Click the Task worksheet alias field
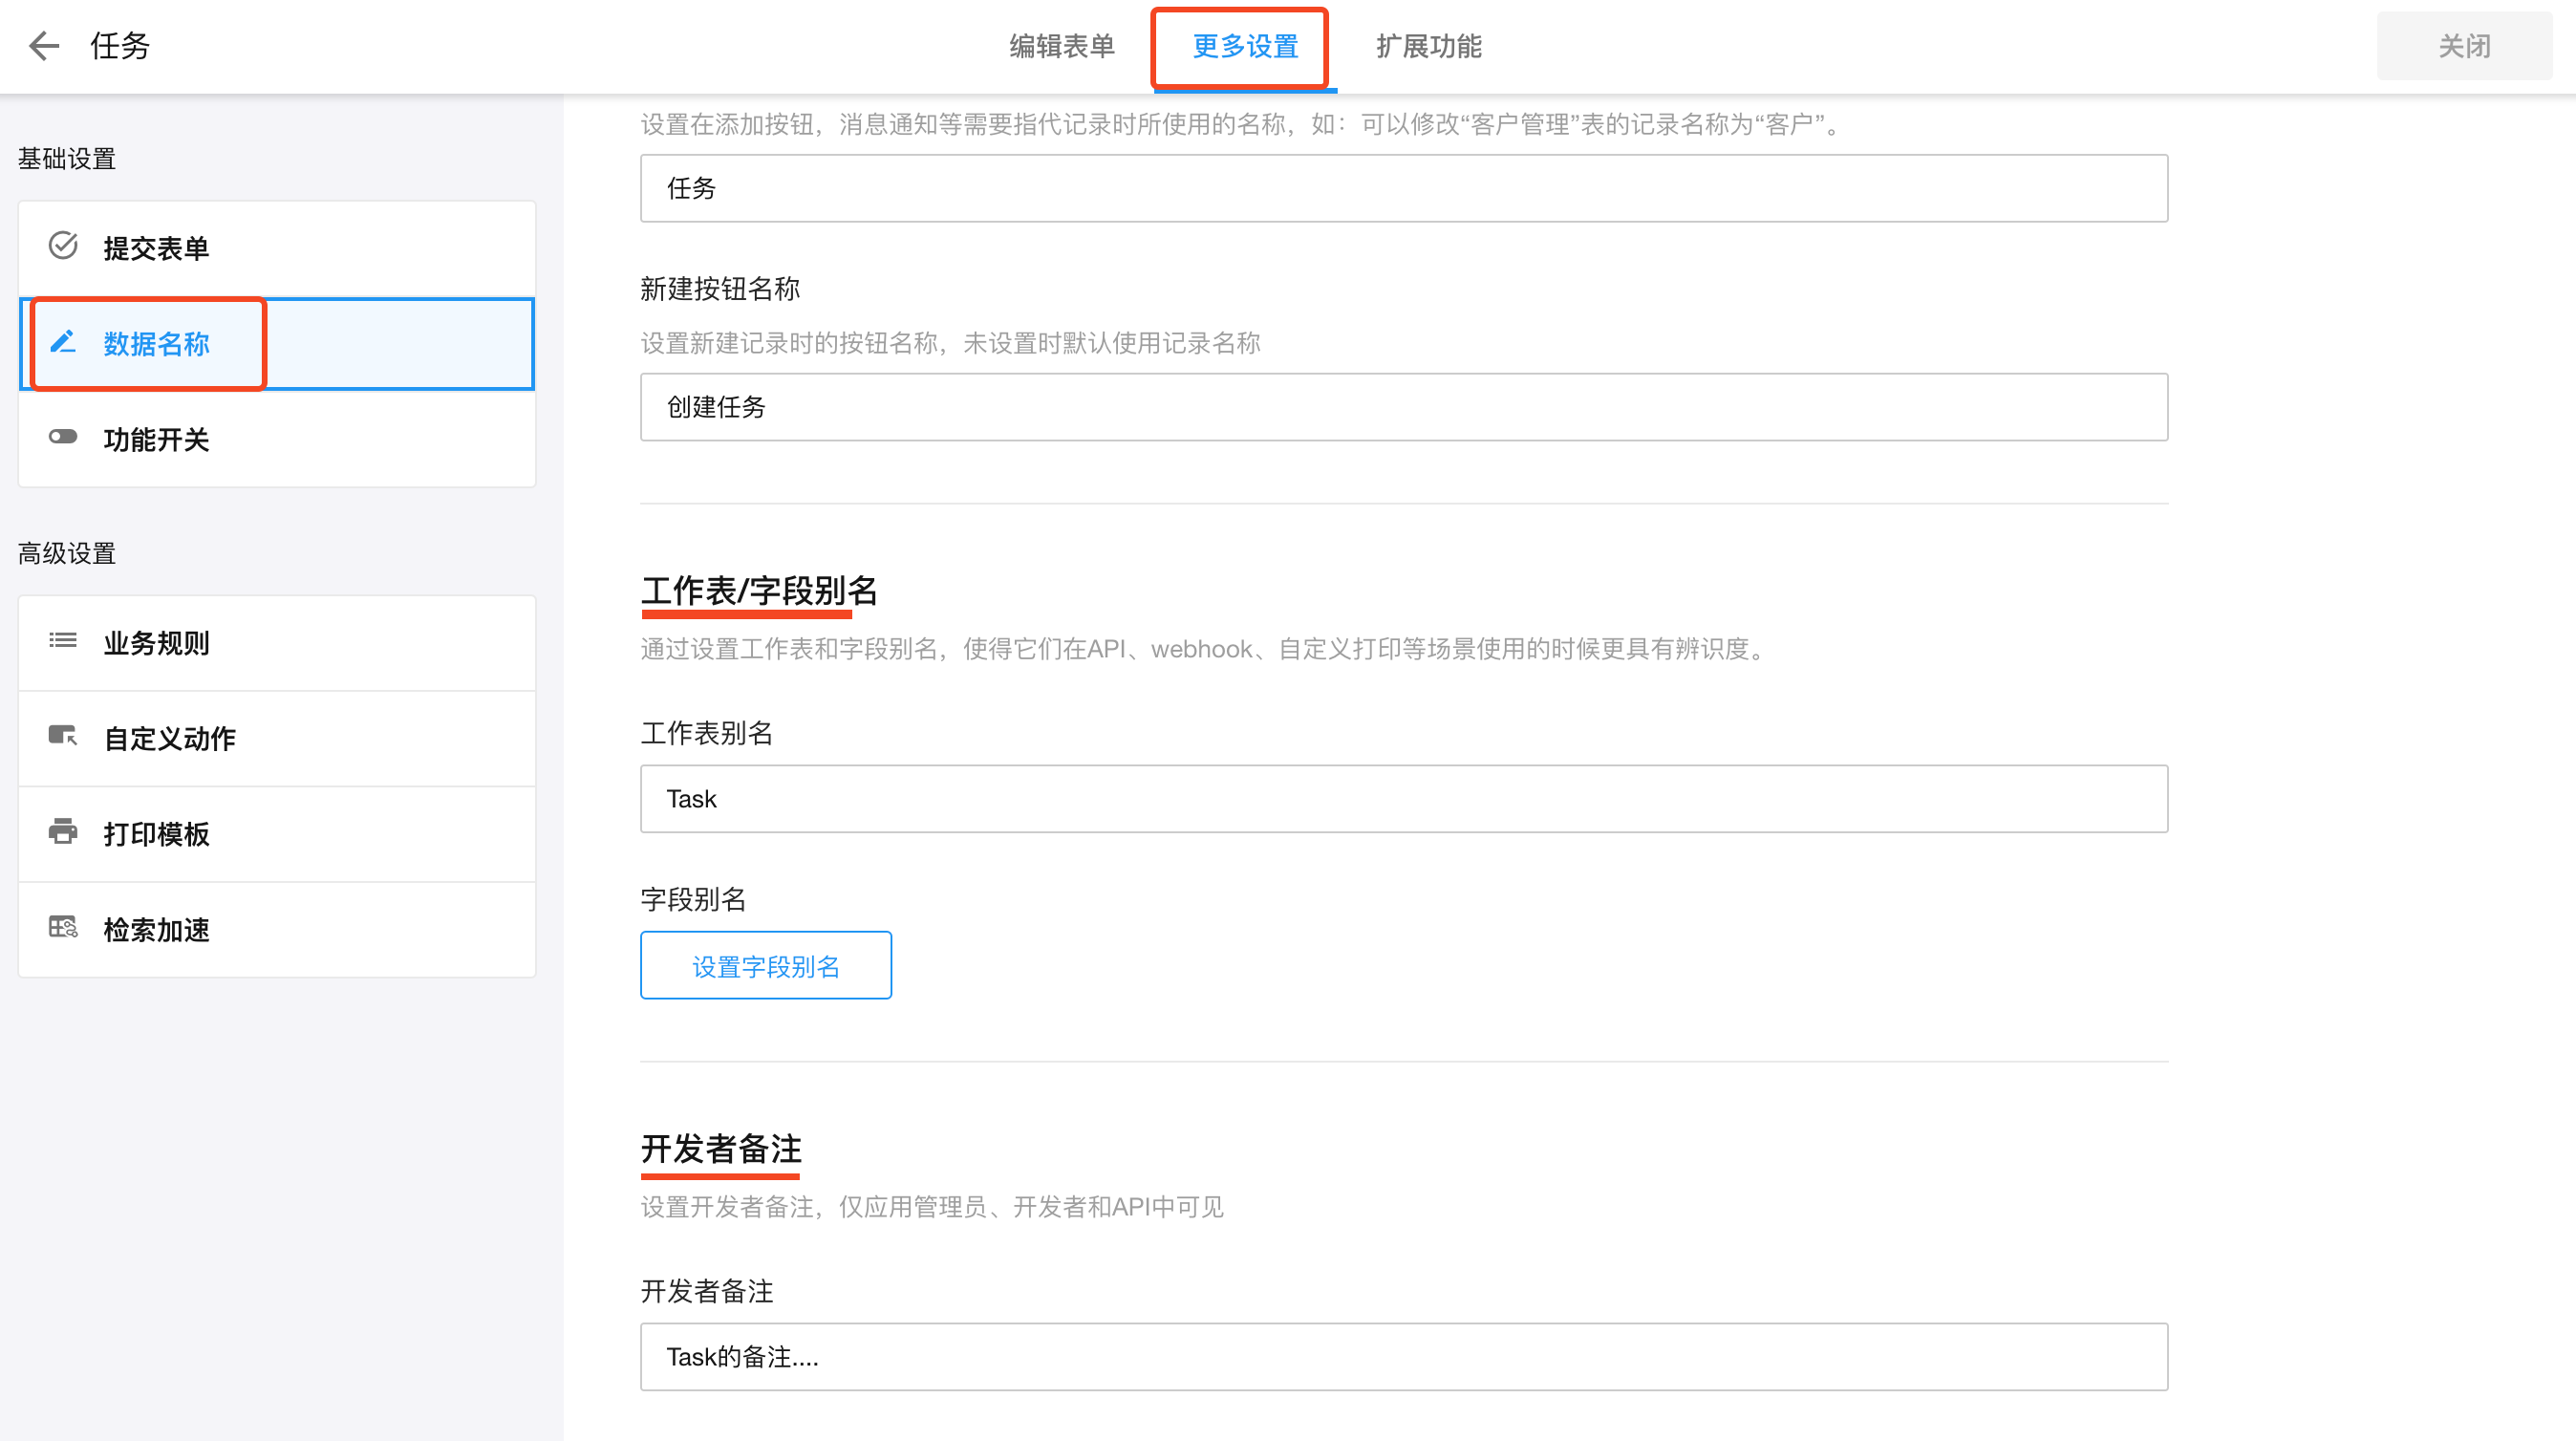This screenshot has height=1441, width=2576. [x=1403, y=799]
